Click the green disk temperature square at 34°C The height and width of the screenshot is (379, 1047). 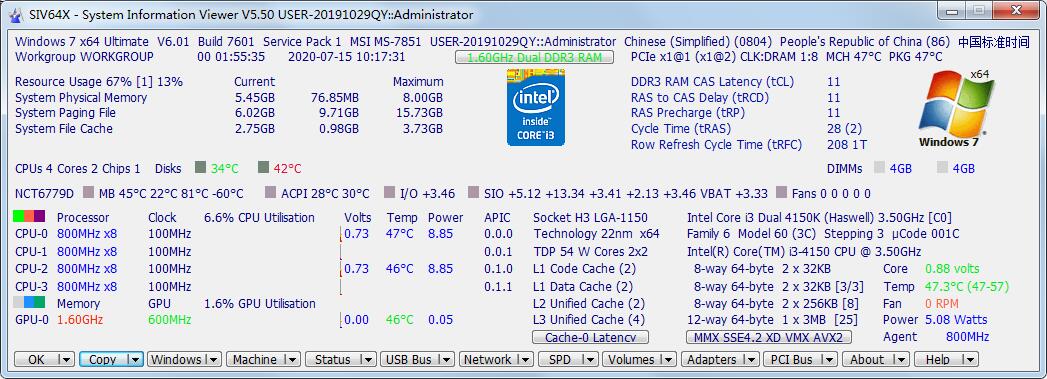point(200,167)
